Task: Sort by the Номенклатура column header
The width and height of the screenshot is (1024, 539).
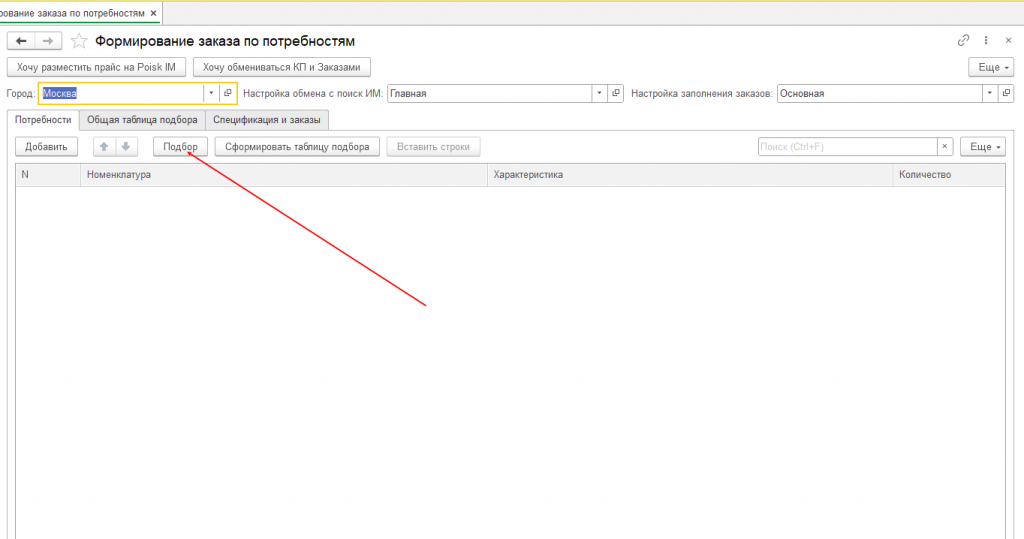Action: click(284, 175)
